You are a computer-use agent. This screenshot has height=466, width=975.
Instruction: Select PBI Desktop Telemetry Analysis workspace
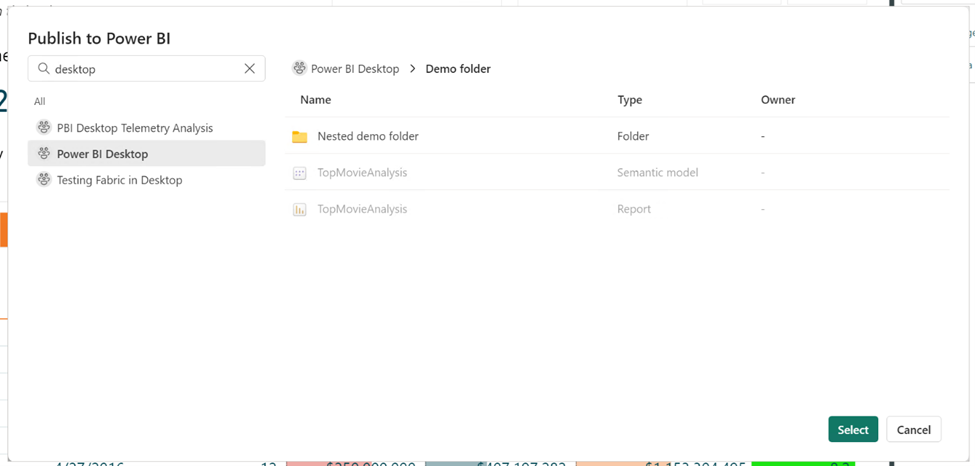(x=135, y=128)
